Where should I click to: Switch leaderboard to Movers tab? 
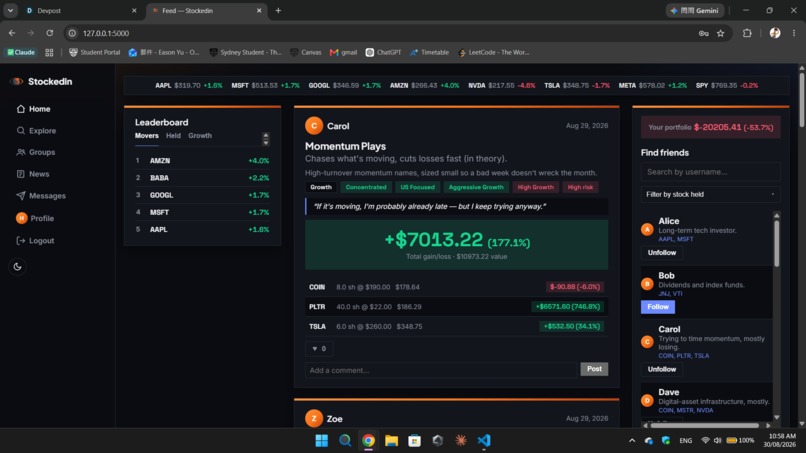click(146, 136)
